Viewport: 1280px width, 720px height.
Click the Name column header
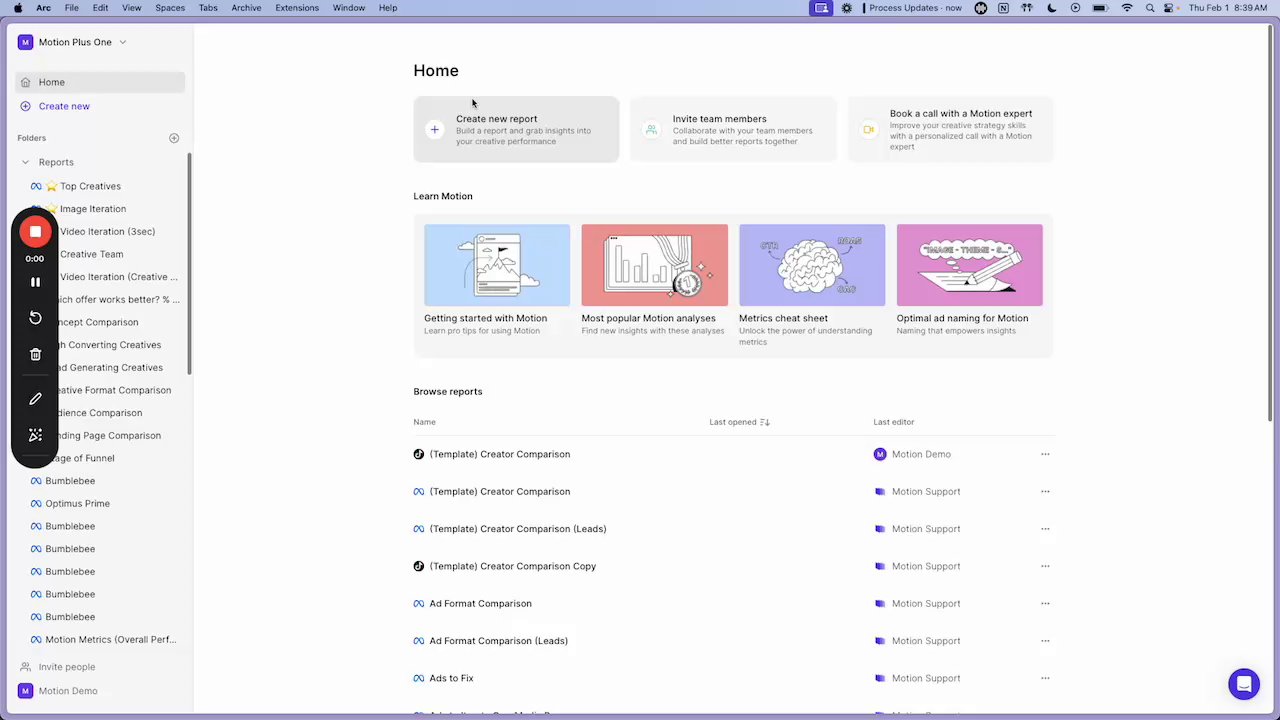[425, 422]
